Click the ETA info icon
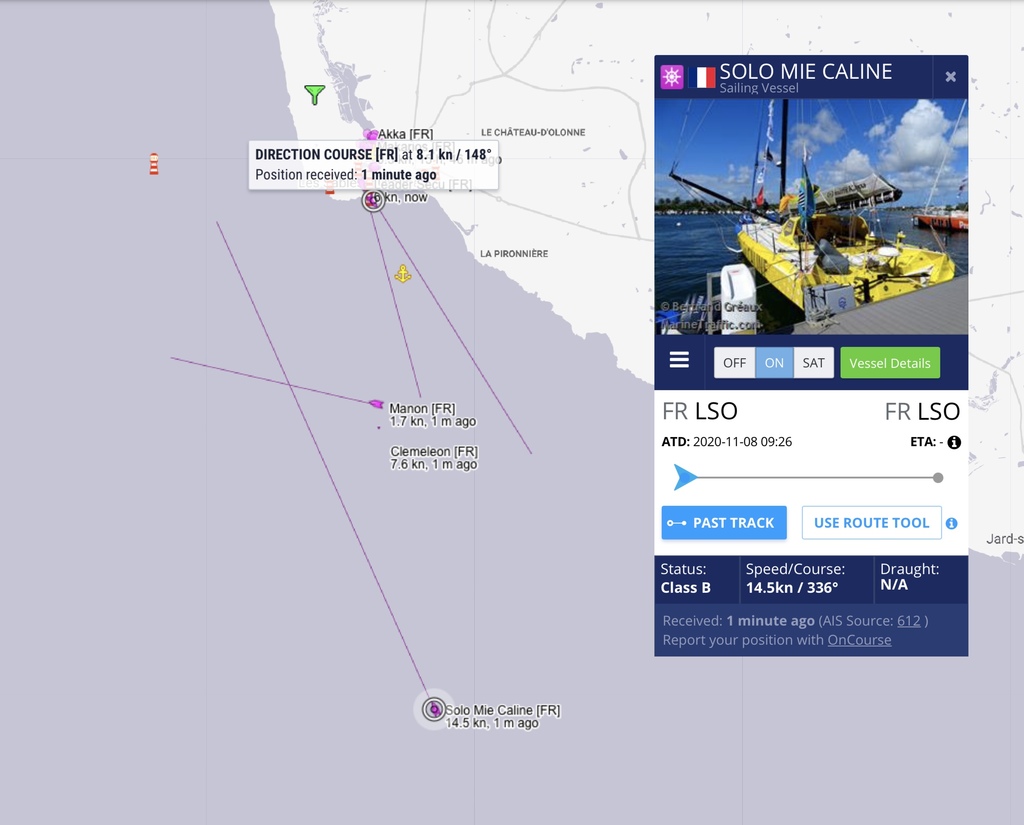Image resolution: width=1024 pixels, height=825 pixels. click(x=954, y=442)
